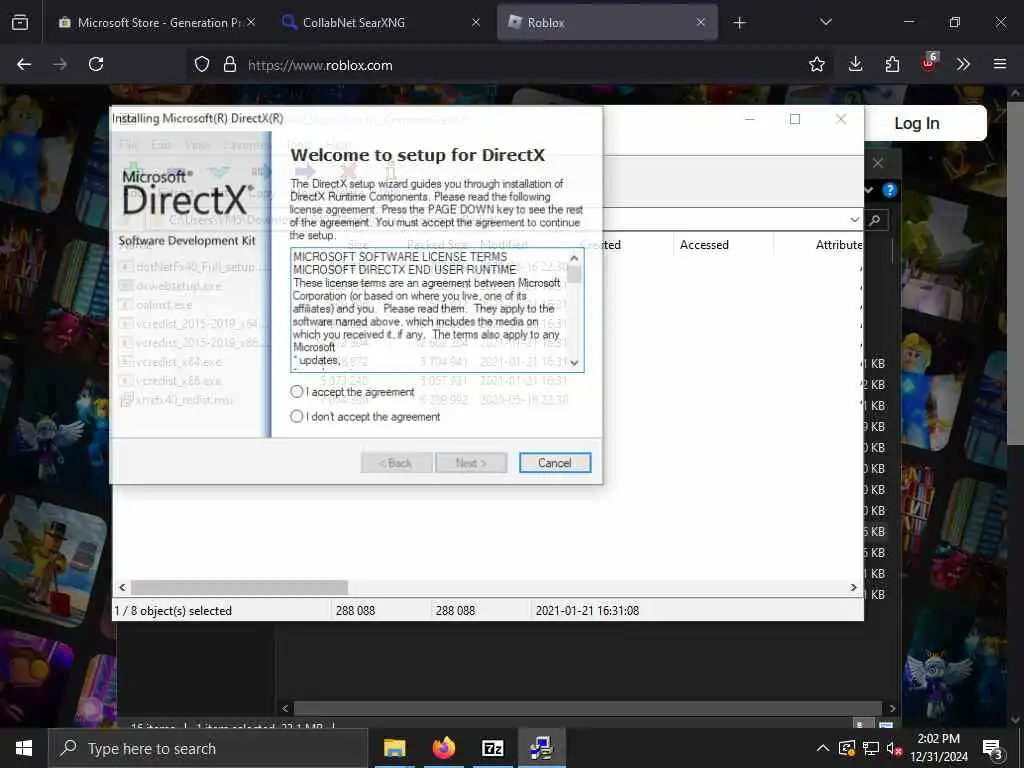Go back using the browser back arrow
1024x768 pixels.
click(x=24, y=64)
